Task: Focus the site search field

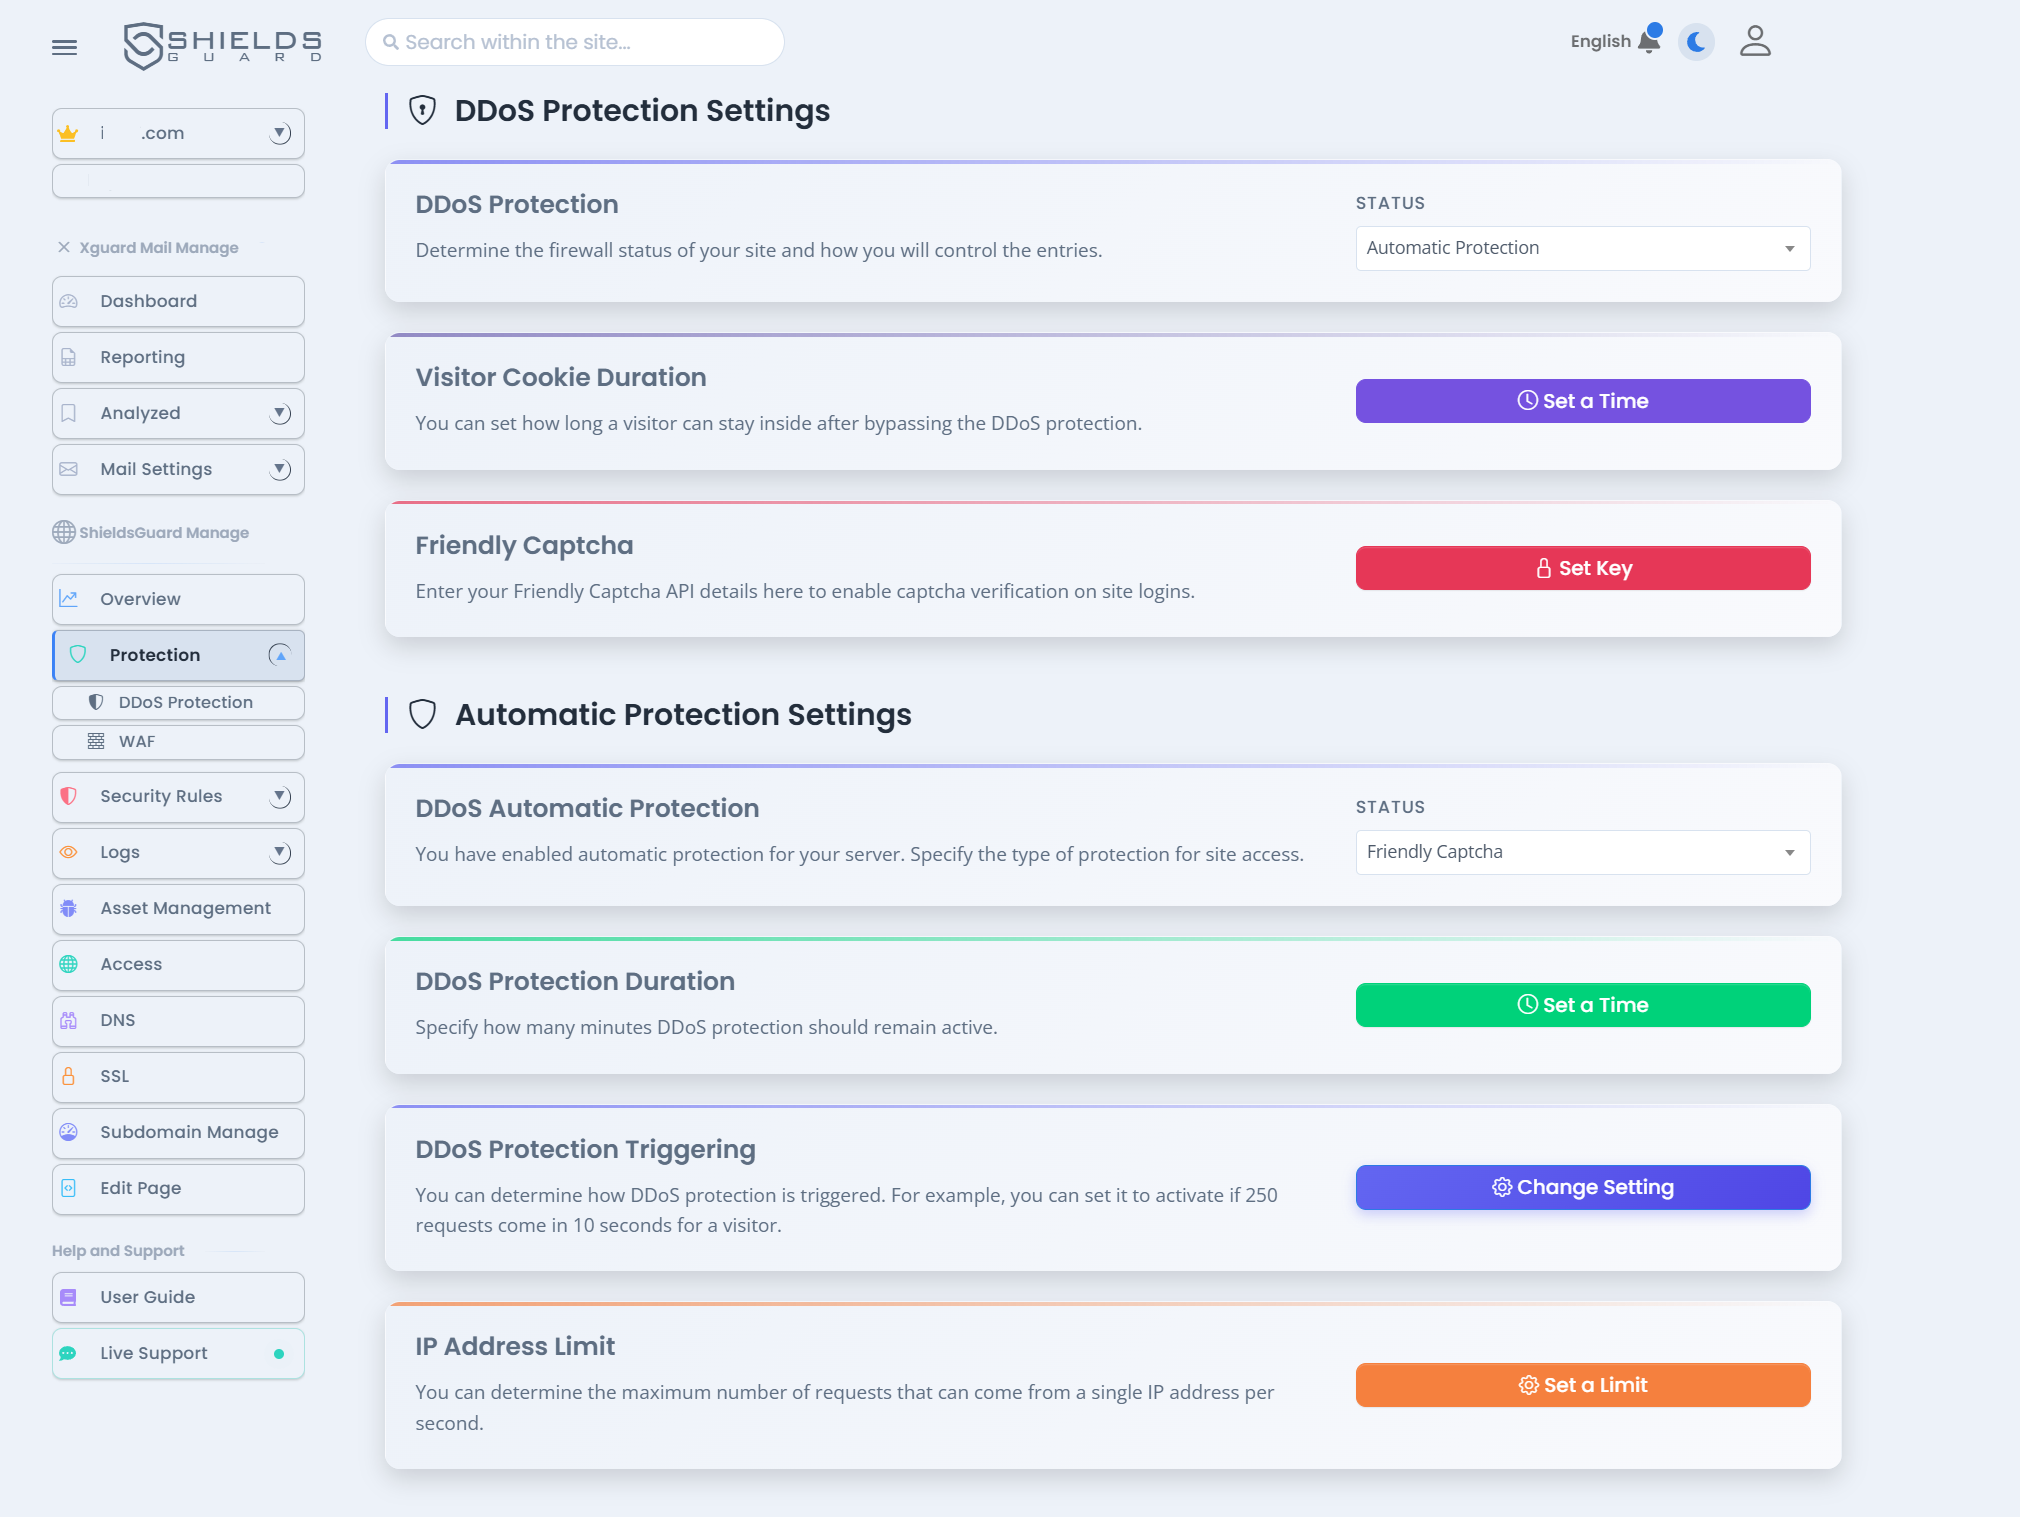Action: pyautogui.click(x=575, y=42)
